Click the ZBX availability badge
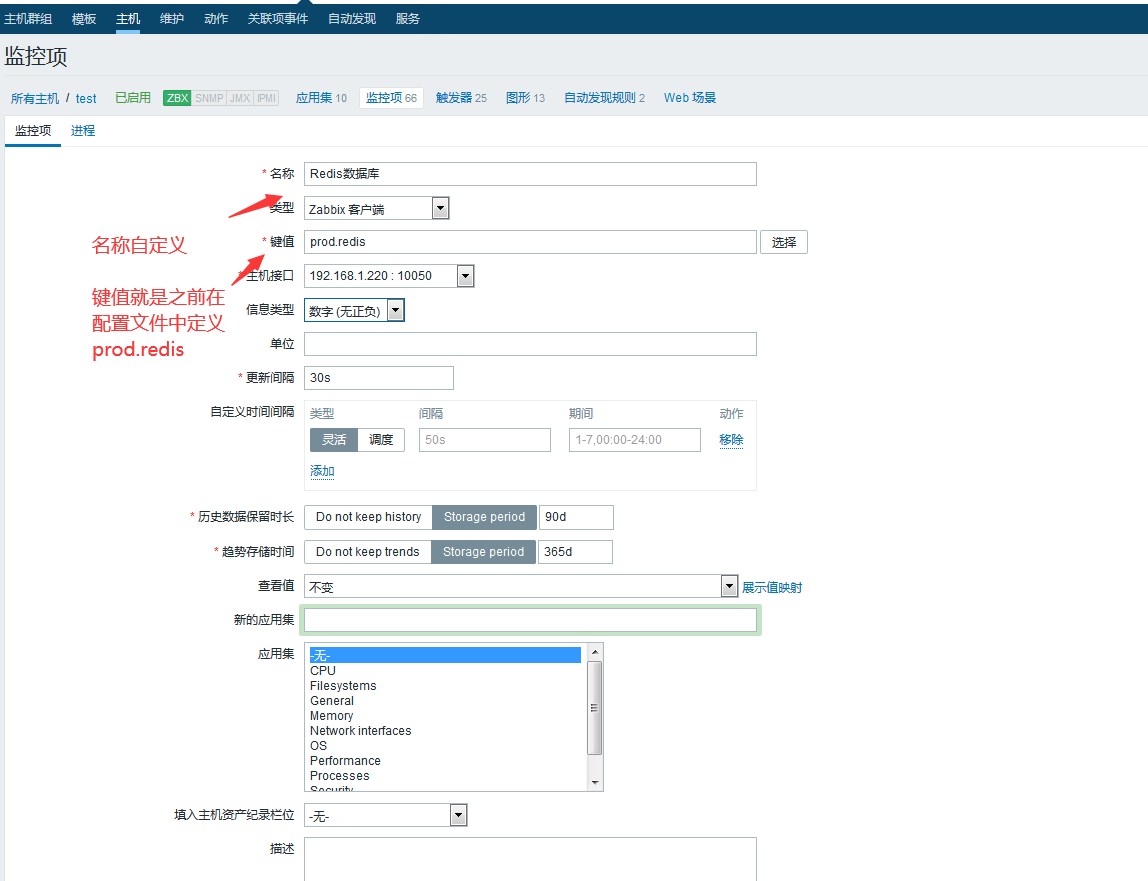The image size is (1148, 881). (x=177, y=98)
